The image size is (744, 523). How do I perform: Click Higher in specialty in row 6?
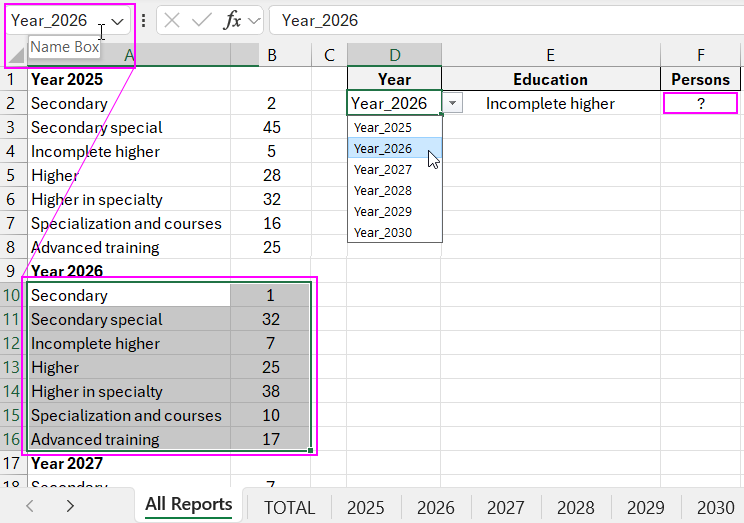(x=129, y=199)
